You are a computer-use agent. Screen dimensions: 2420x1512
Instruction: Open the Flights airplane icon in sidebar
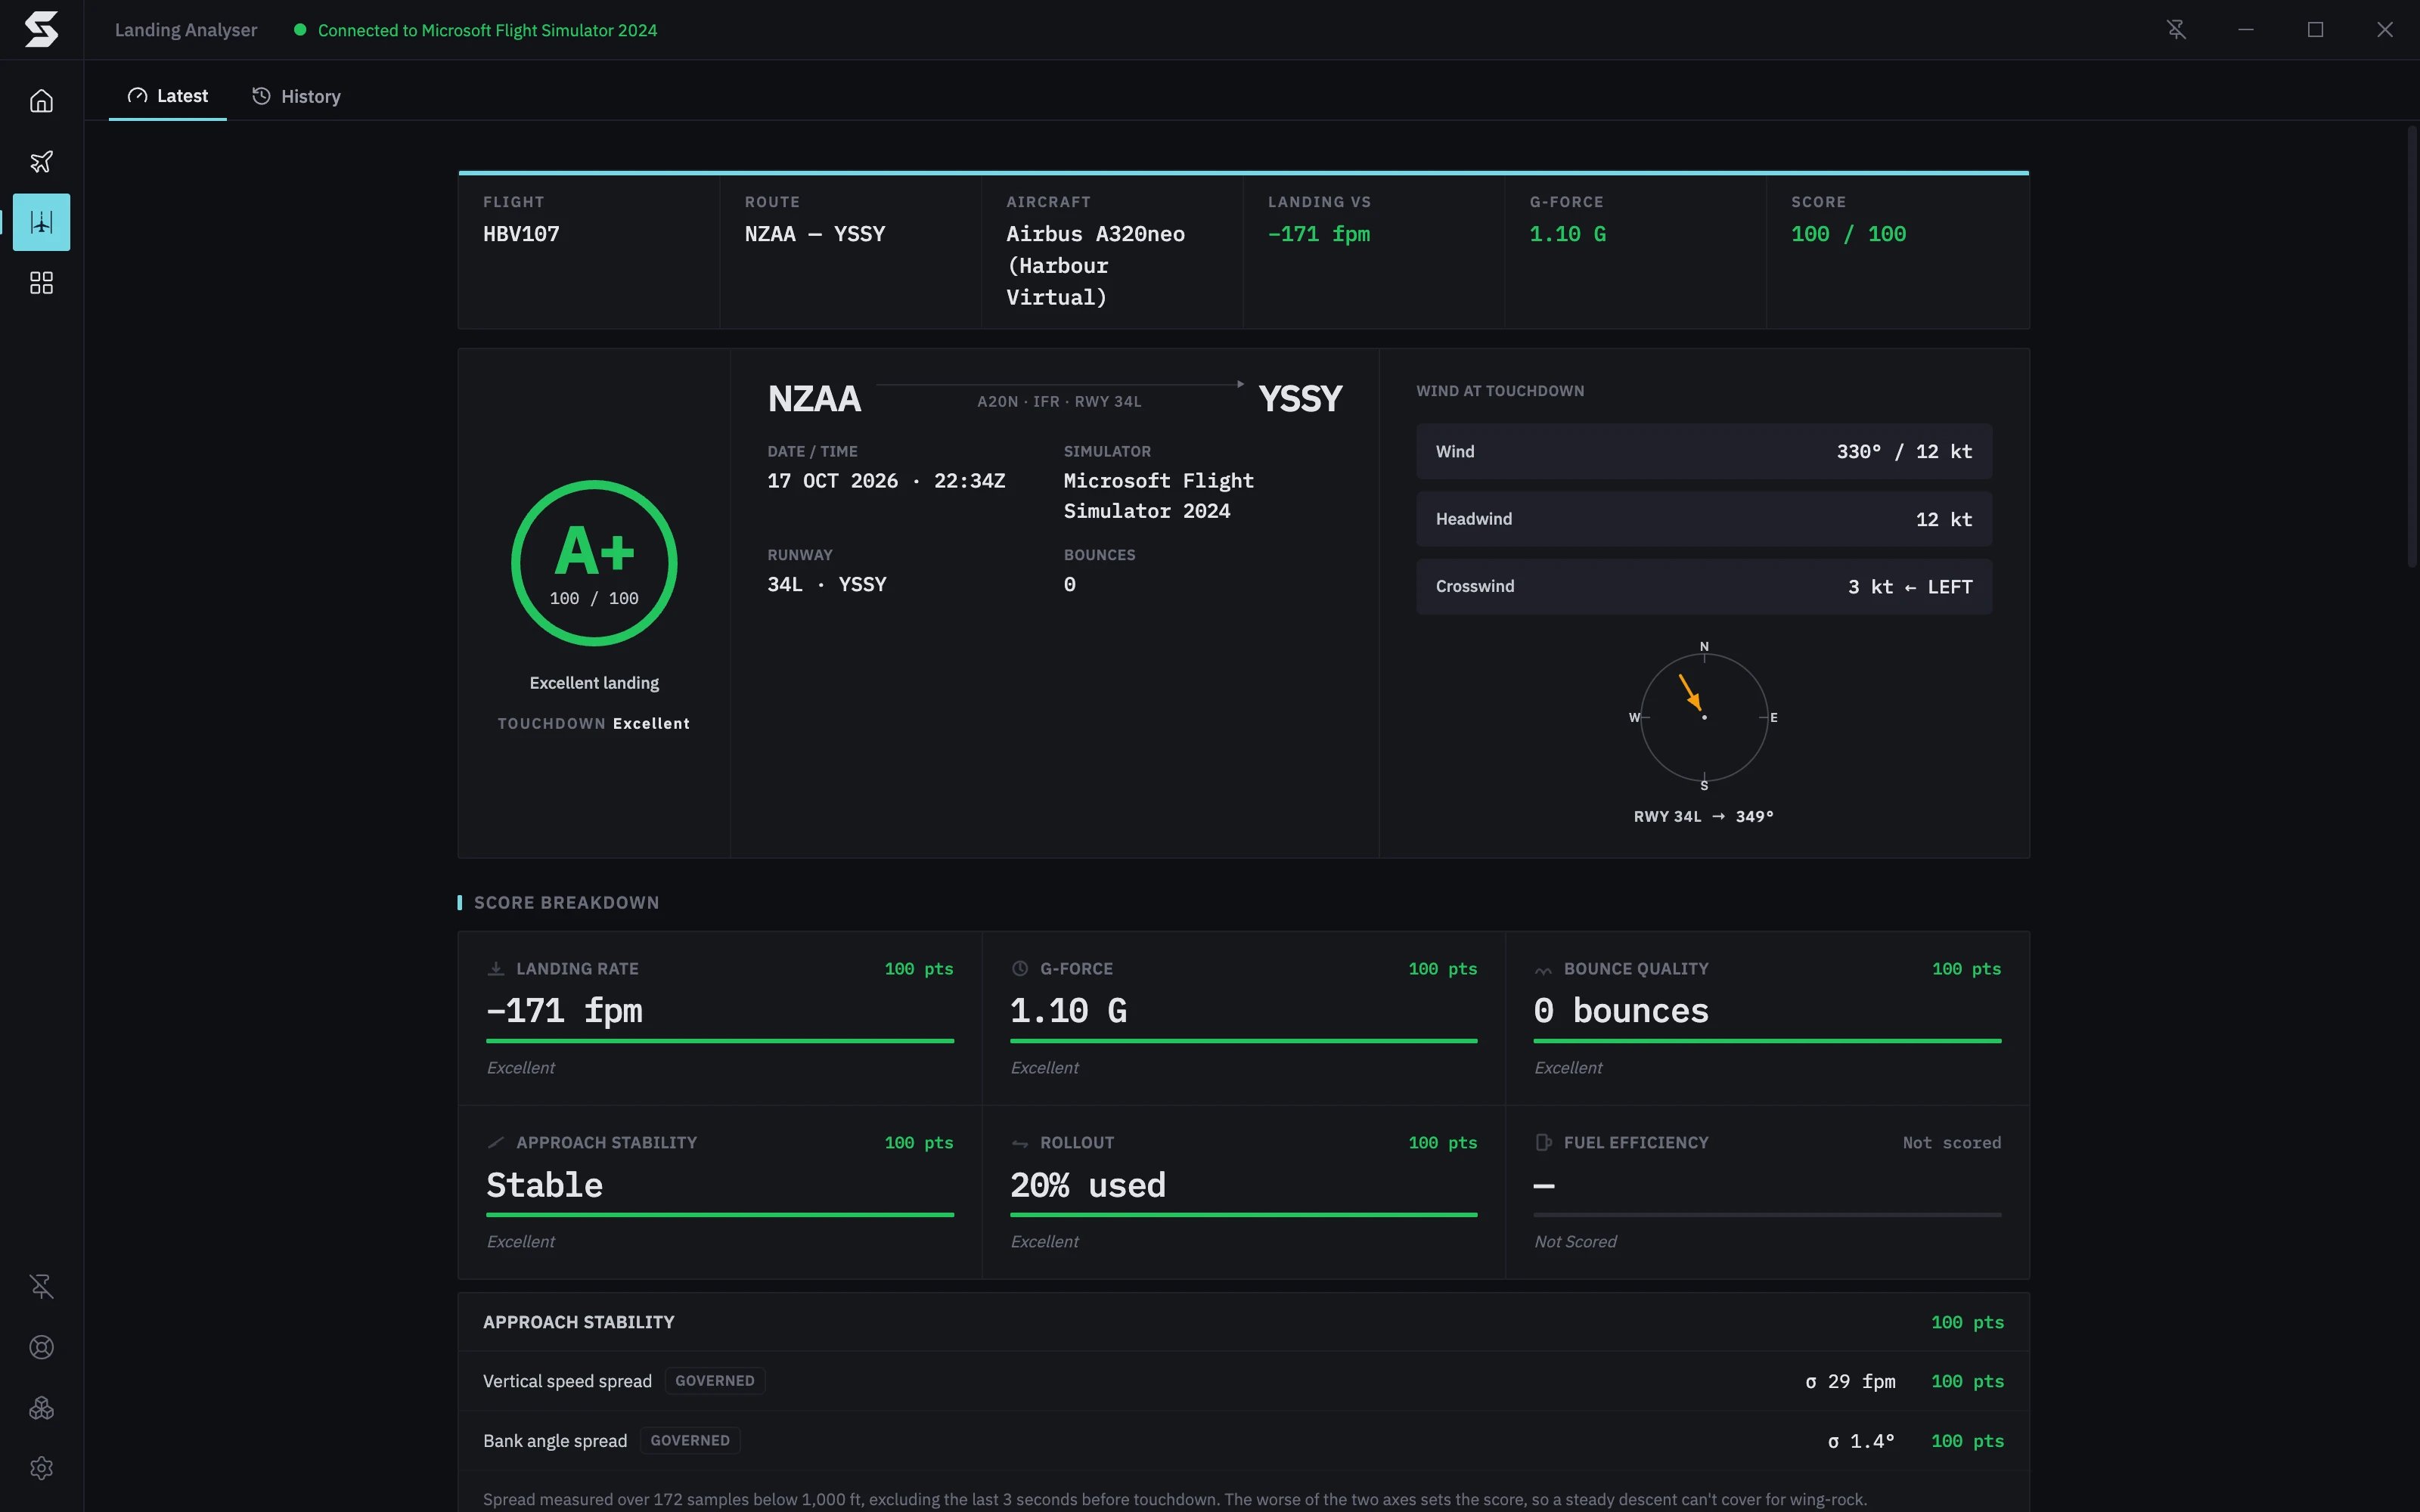(41, 162)
